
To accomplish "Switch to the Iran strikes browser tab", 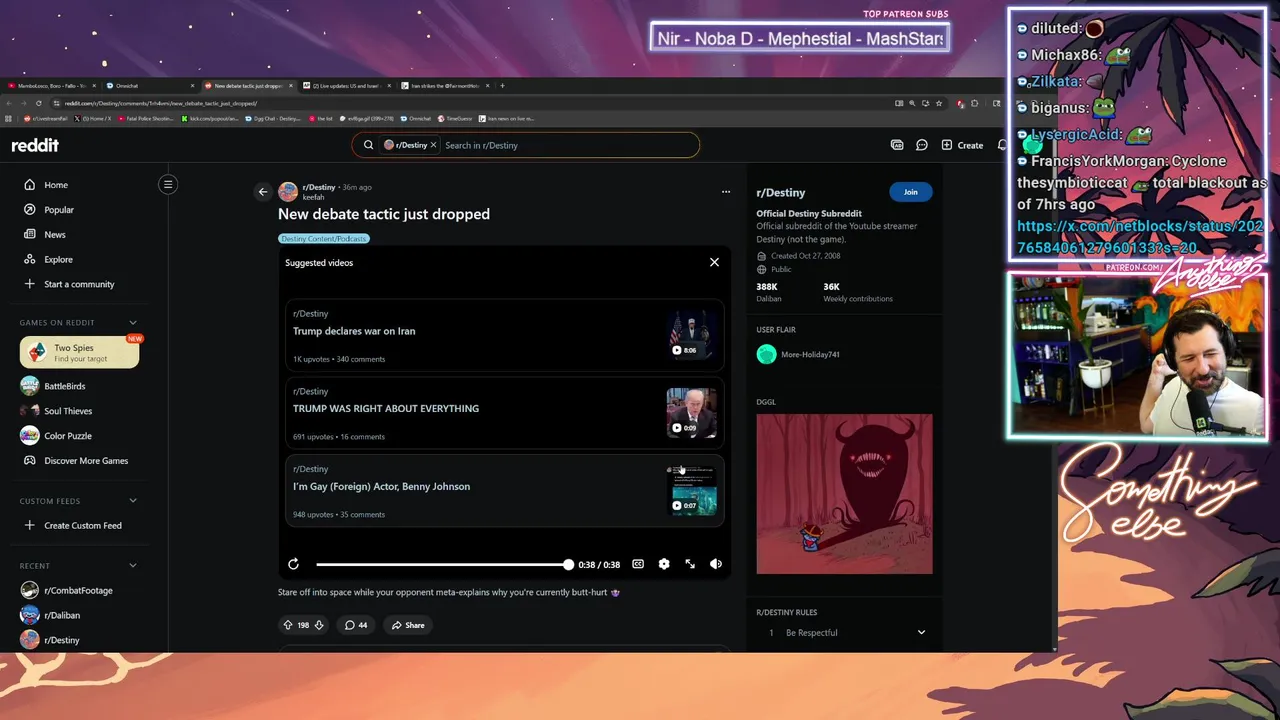I will coord(445,86).
